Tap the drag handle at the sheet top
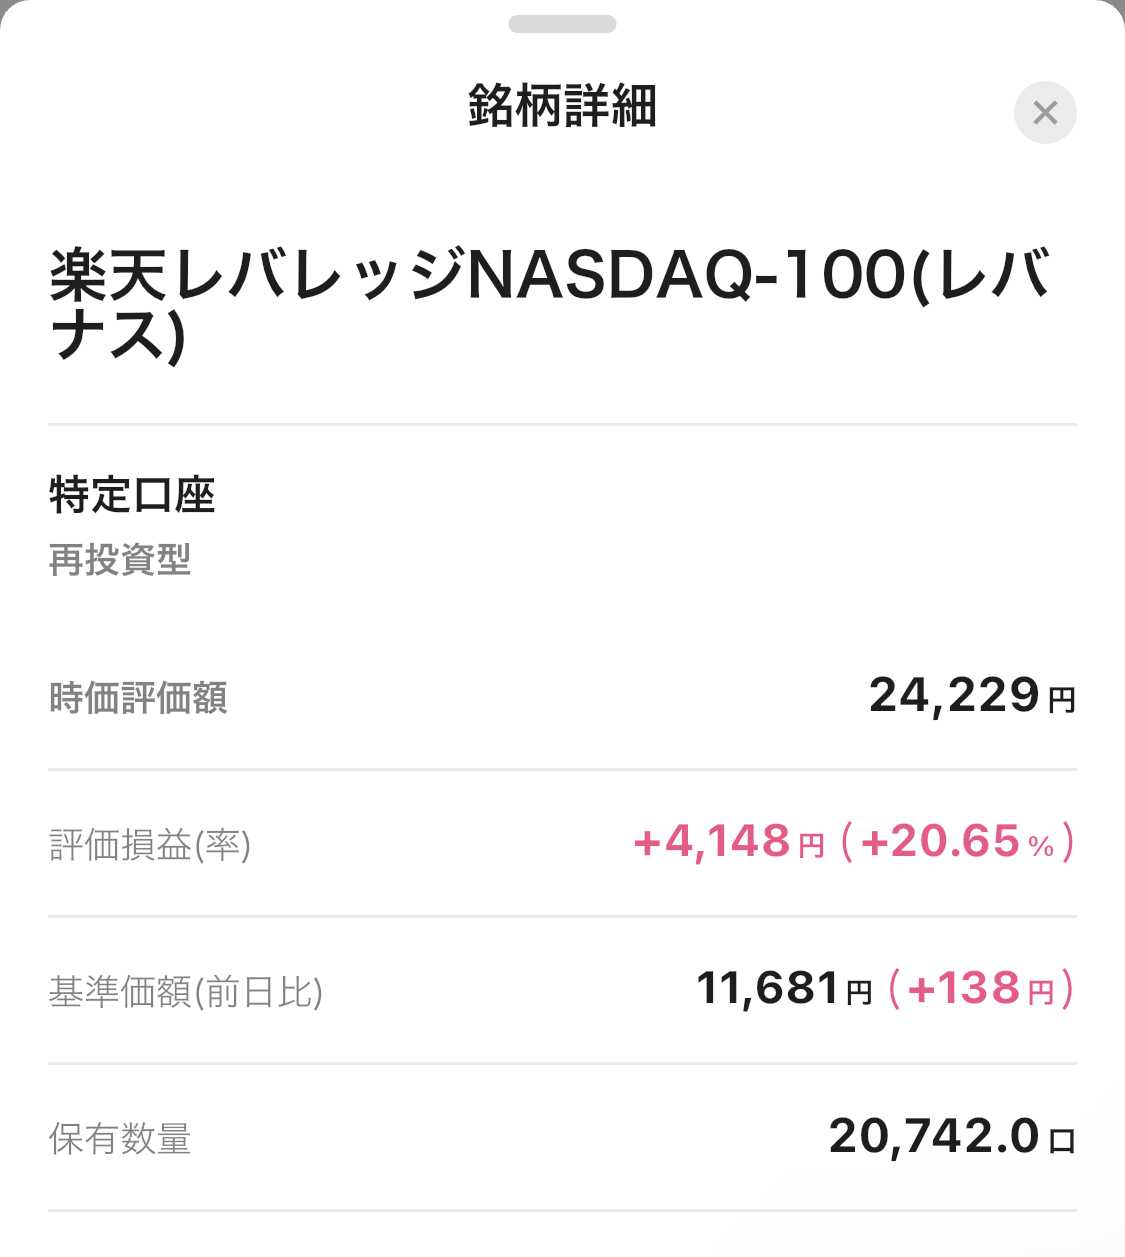Viewport: 1125px width, 1257px height. 562,24
